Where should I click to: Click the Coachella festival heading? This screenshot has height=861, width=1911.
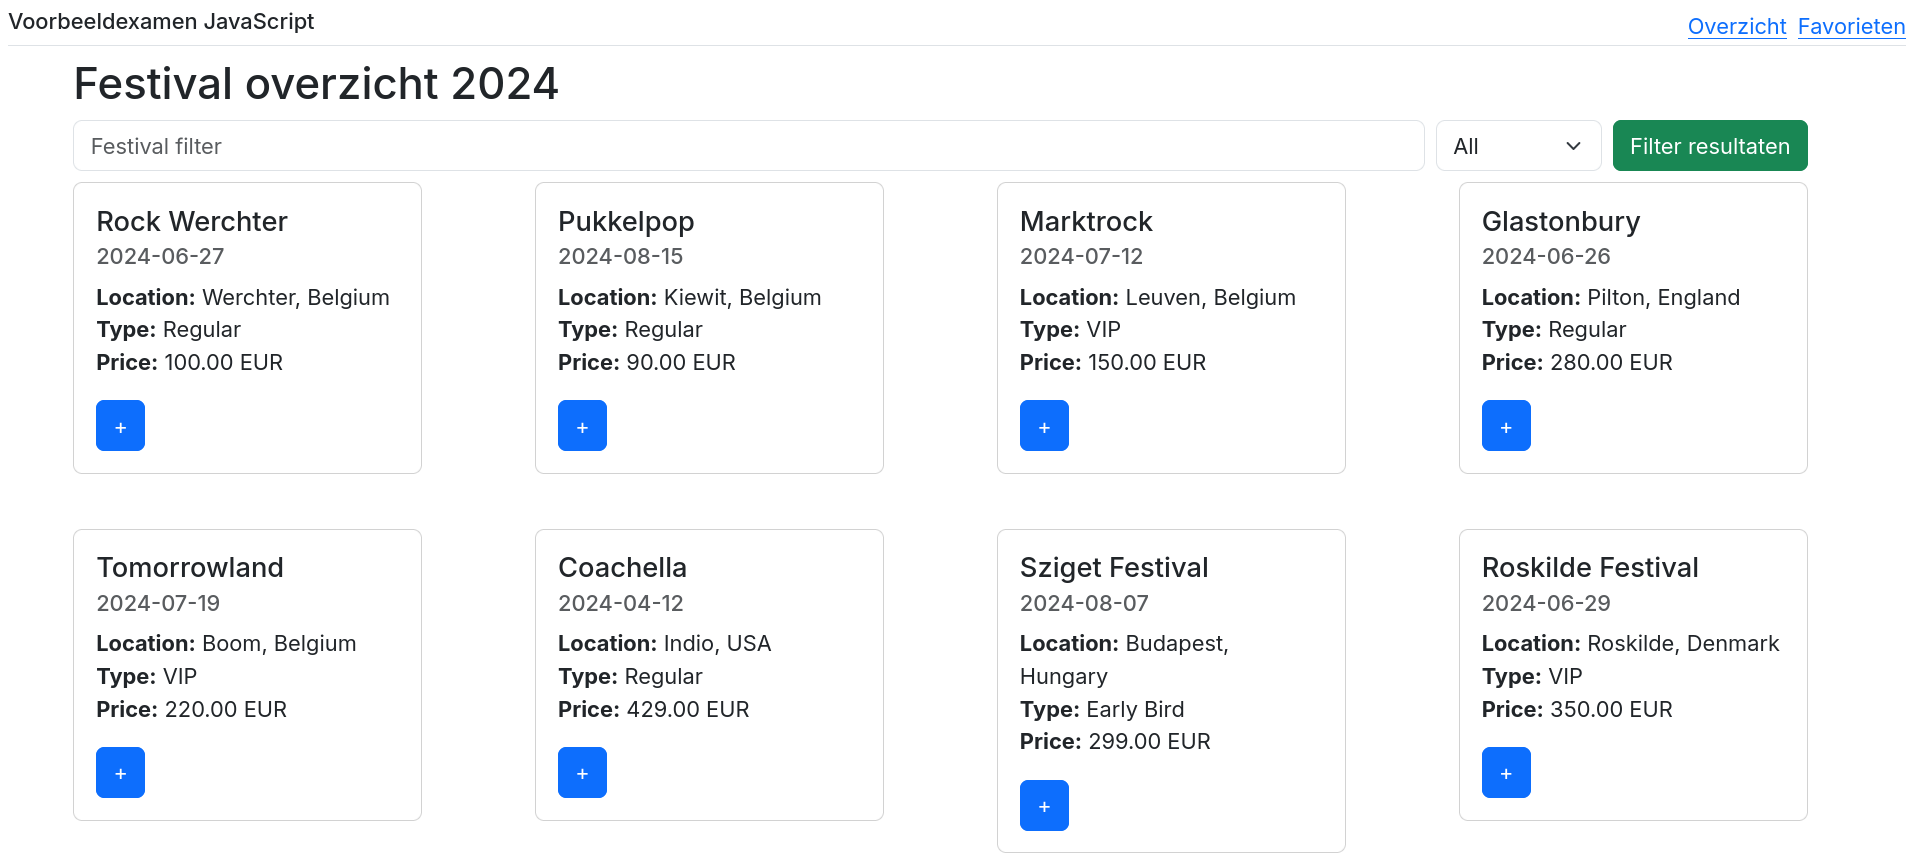pyautogui.click(x=622, y=567)
